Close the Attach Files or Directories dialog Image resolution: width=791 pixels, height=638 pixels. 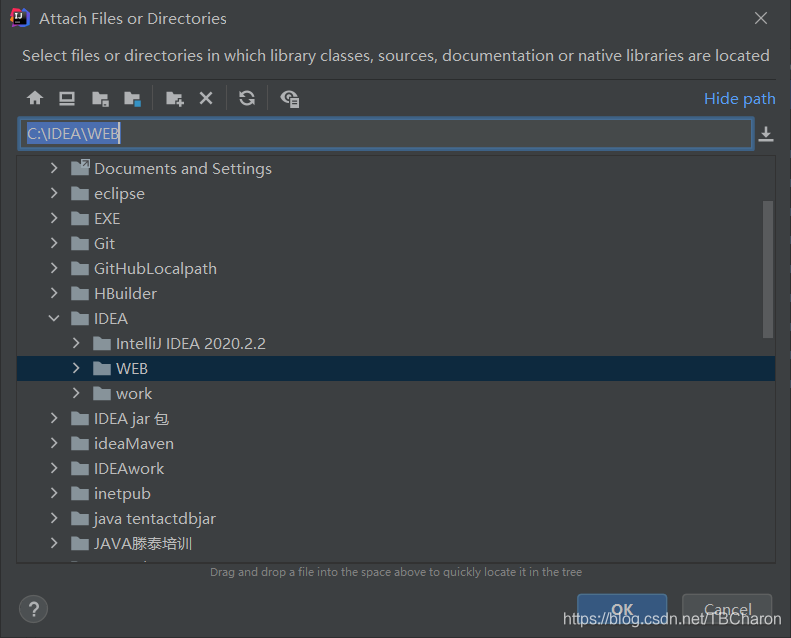pos(761,18)
